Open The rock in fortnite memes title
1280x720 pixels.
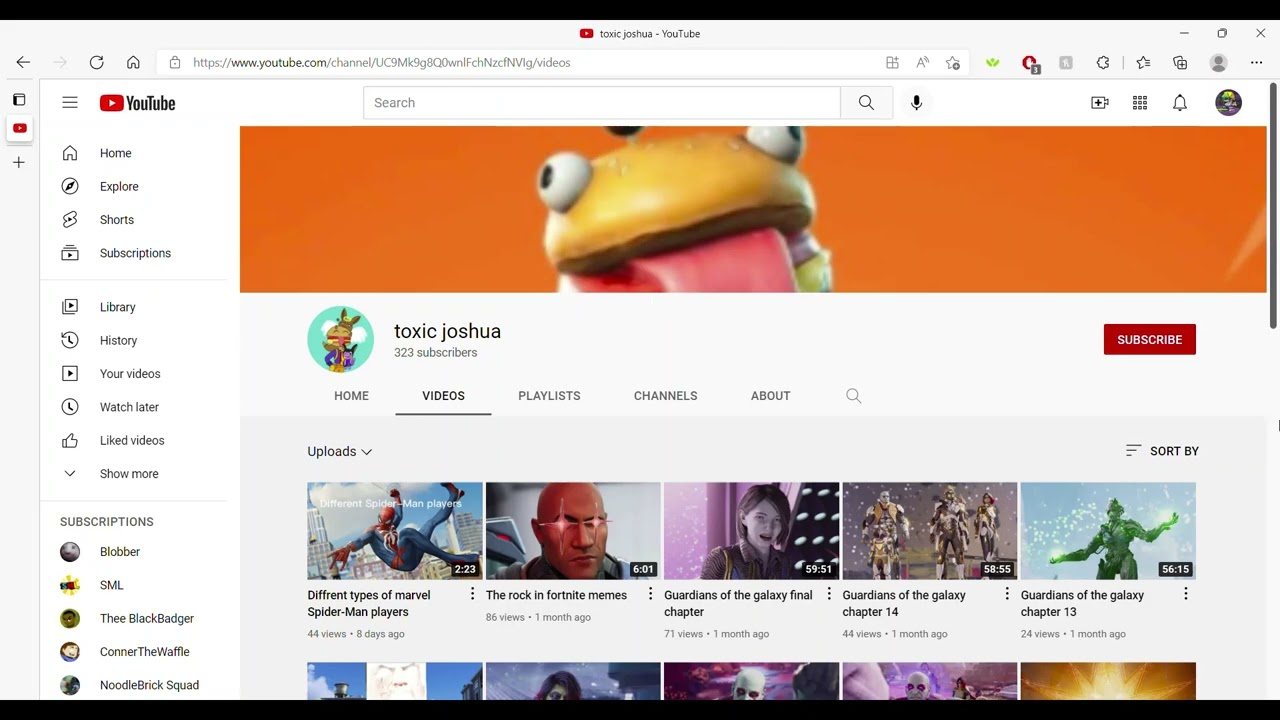coord(556,595)
